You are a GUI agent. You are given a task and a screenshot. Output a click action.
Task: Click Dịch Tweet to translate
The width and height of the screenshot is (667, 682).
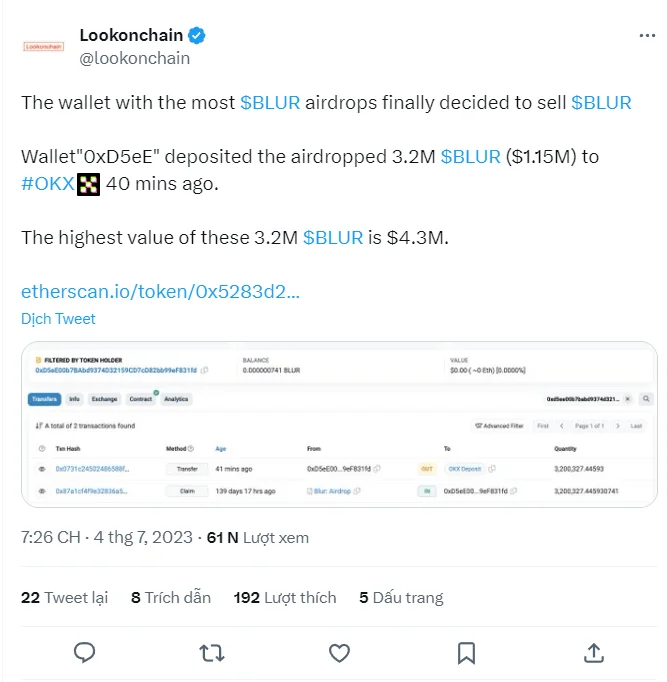tap(58, 319)
